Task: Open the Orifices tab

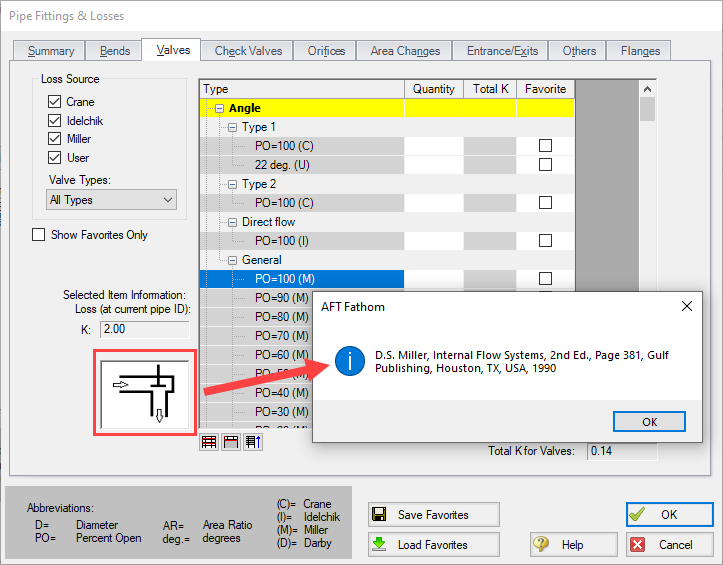Action: [x=326, y=51]
